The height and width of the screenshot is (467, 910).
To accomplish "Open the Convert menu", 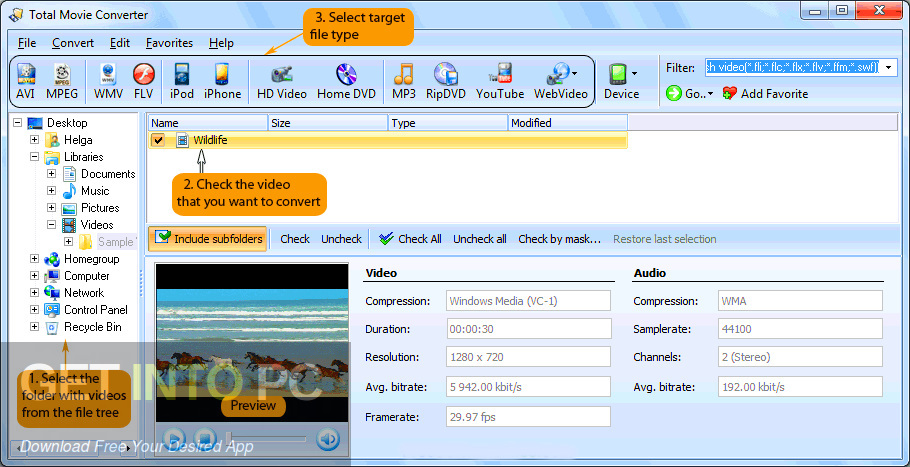I will tap(73, 43).
